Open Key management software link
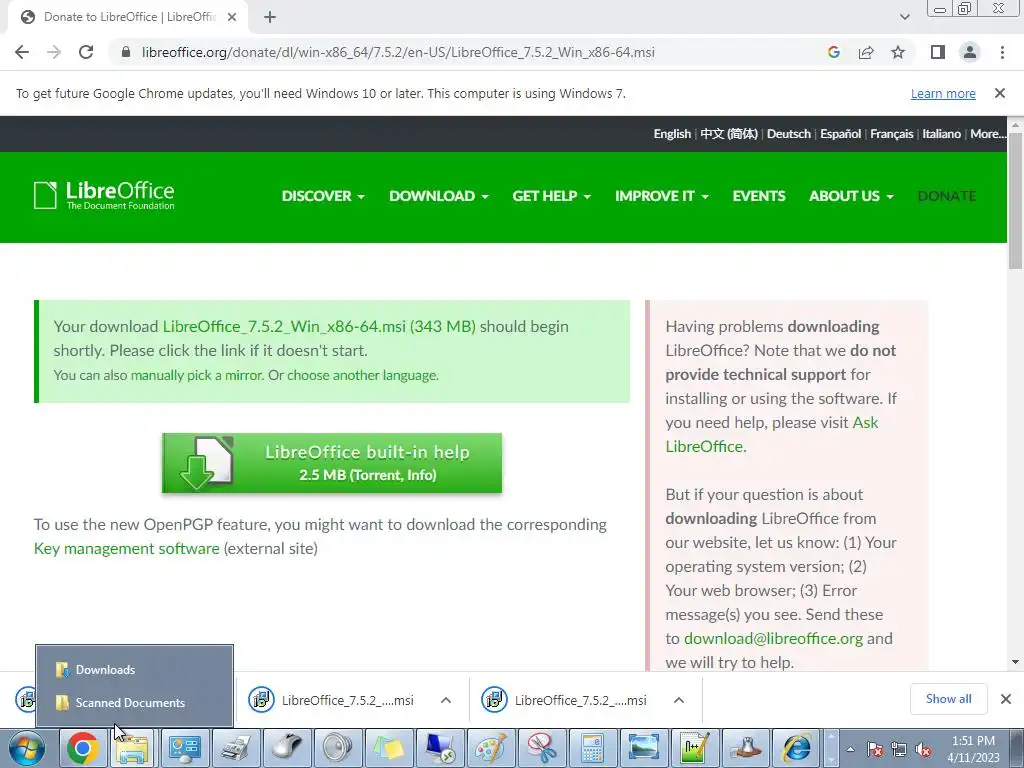1024x768 pixels. point(127,549)
